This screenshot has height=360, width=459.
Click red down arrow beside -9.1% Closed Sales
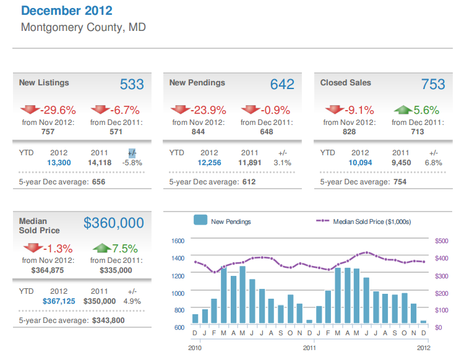[335, 109]
